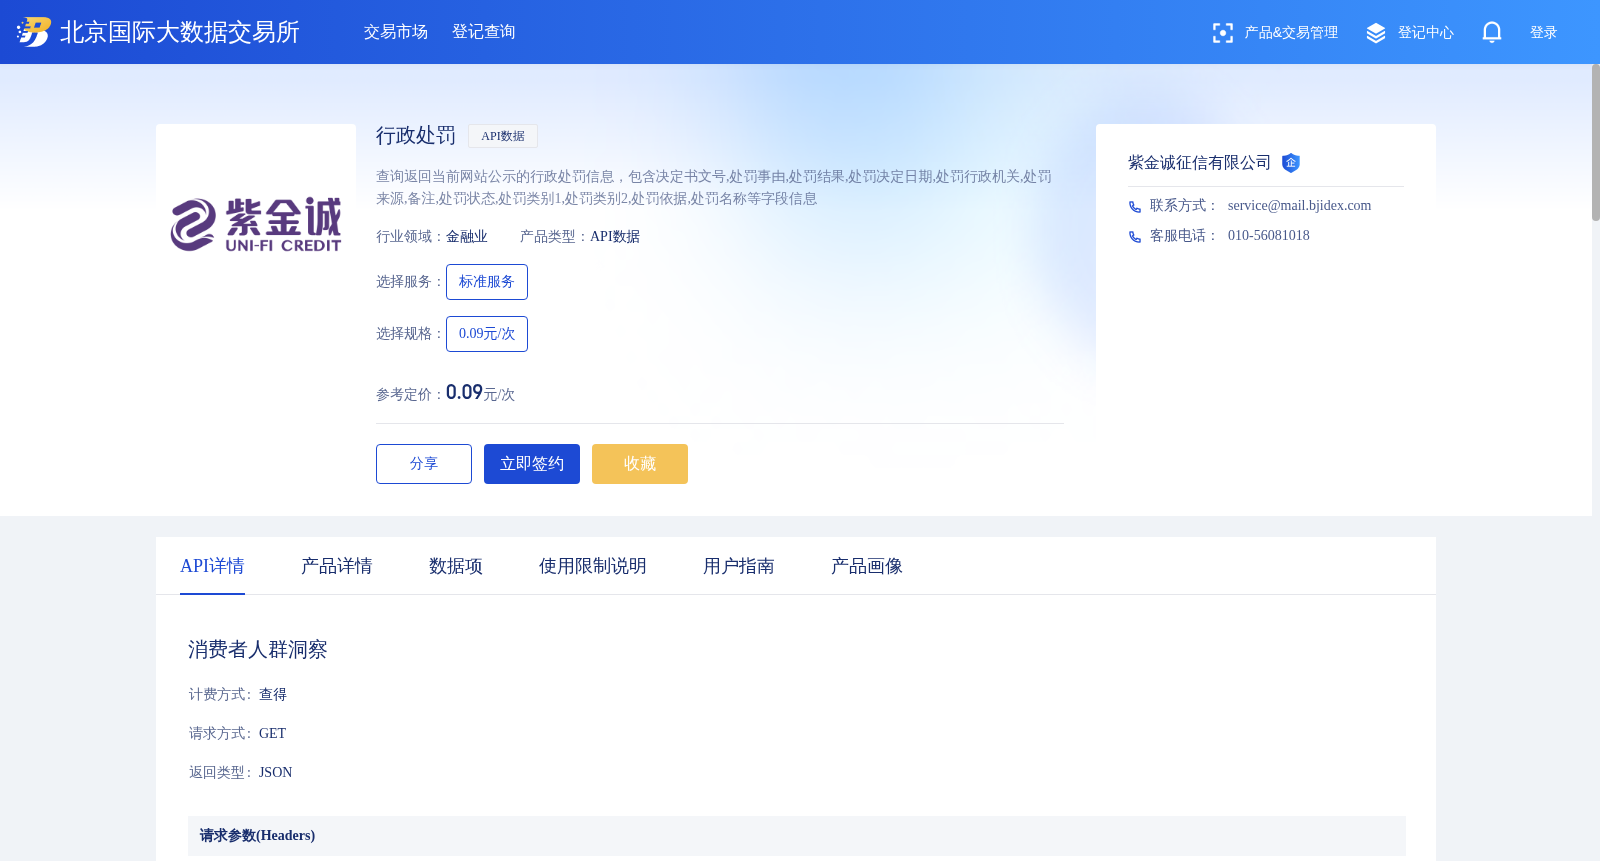Select the 标准服务 service option

click(487, 282)
